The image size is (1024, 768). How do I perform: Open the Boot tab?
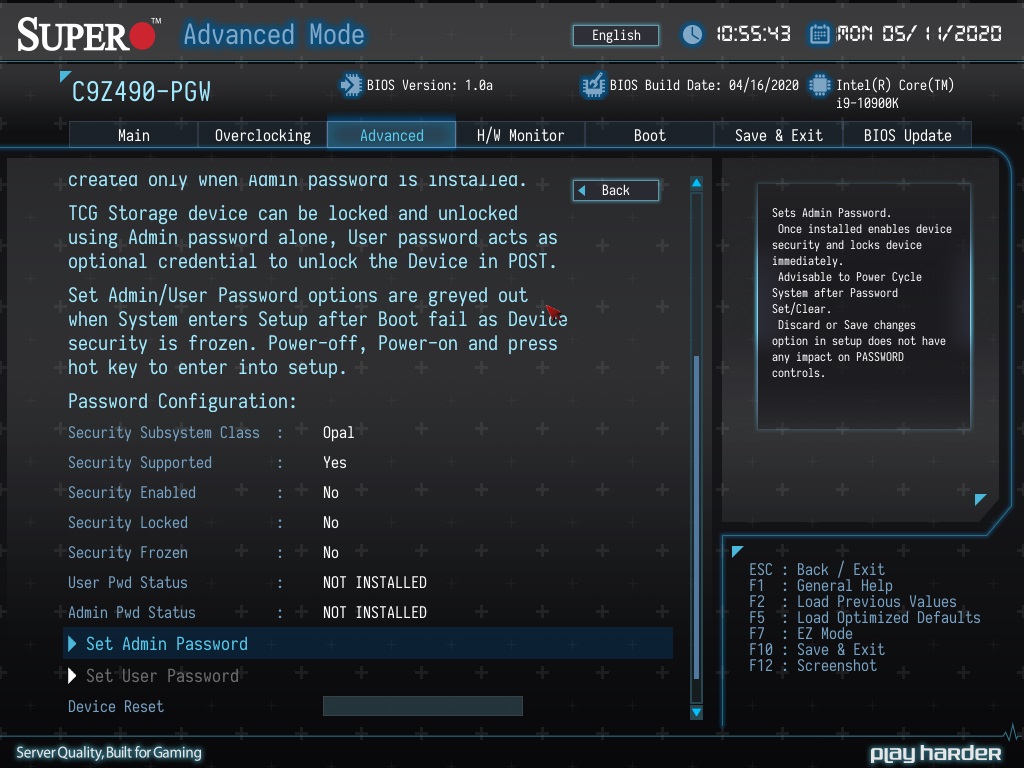click(x=649, y=135)
